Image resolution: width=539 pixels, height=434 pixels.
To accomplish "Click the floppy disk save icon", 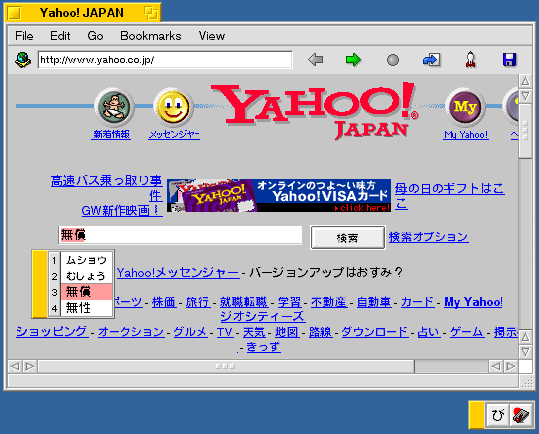I will (509, 60).
